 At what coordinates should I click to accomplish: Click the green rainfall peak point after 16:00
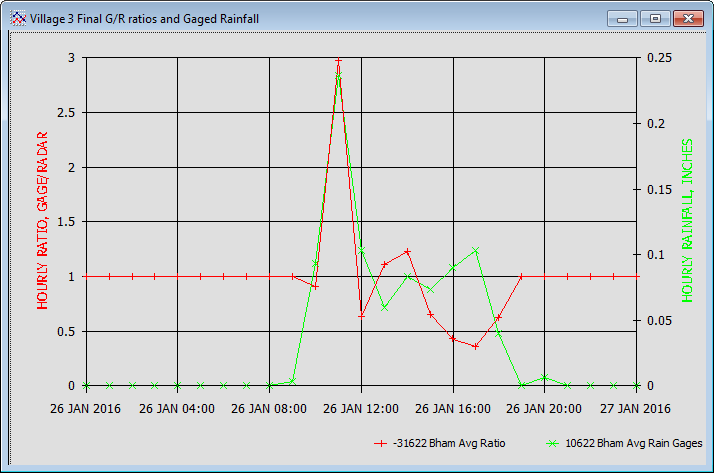(476, 250)
